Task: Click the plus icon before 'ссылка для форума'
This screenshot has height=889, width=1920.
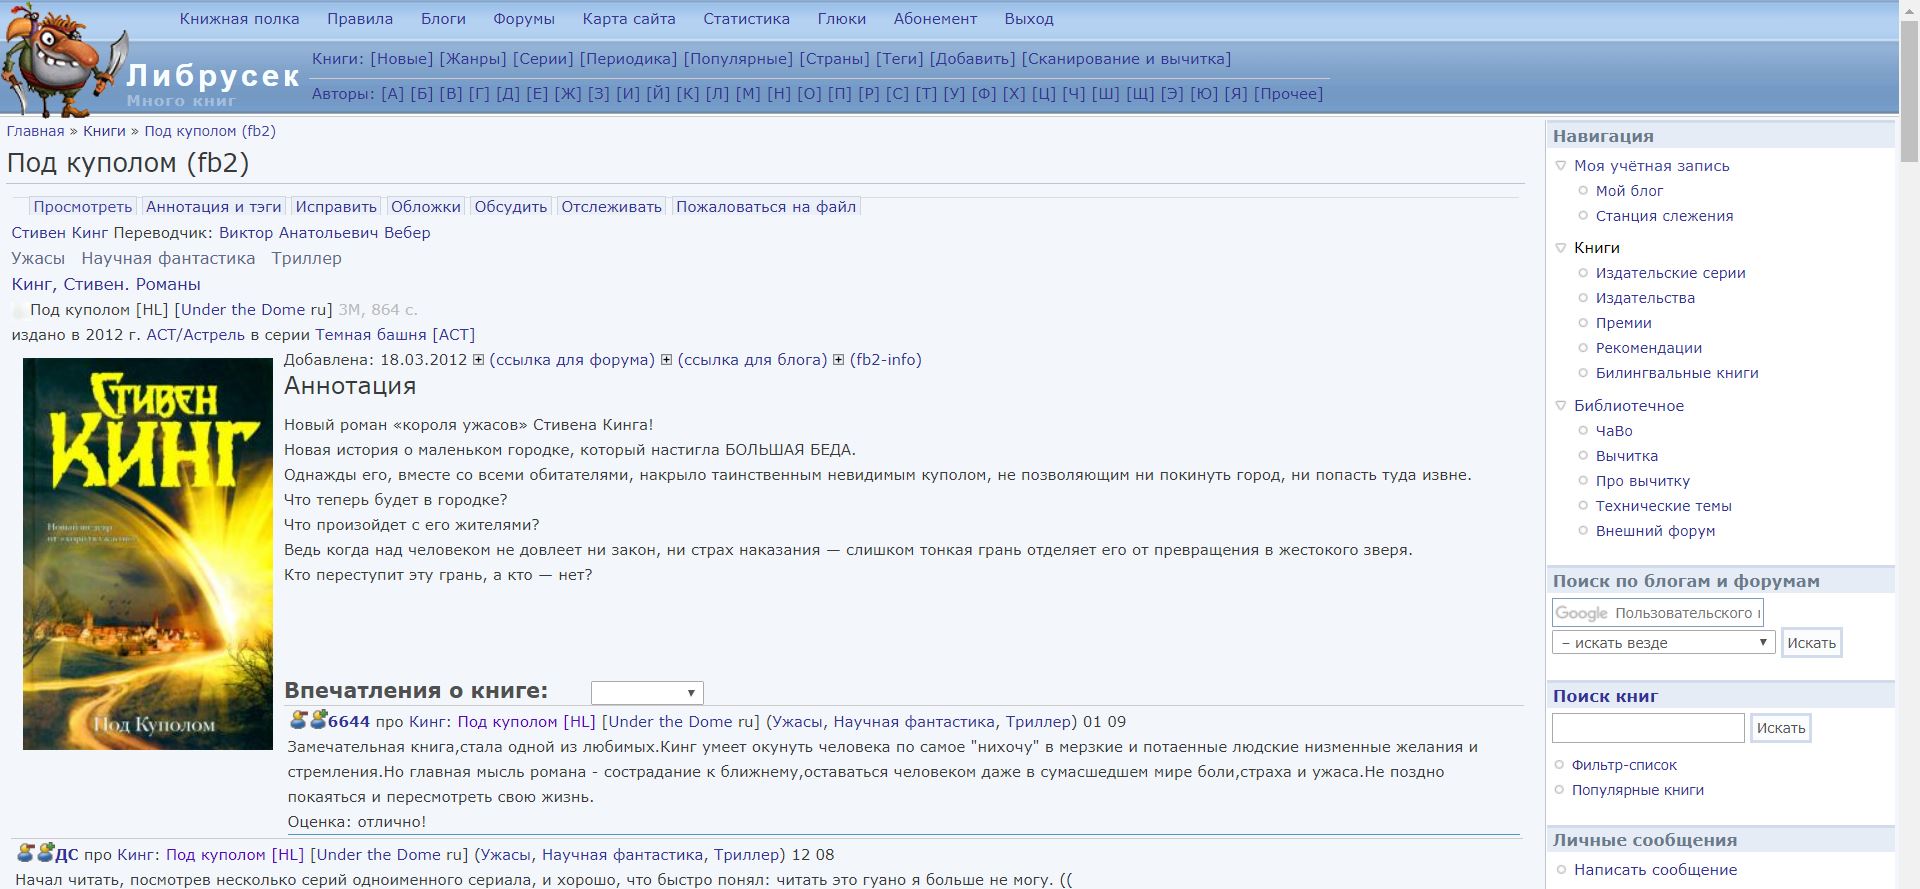Action: (x=478, y=360)
